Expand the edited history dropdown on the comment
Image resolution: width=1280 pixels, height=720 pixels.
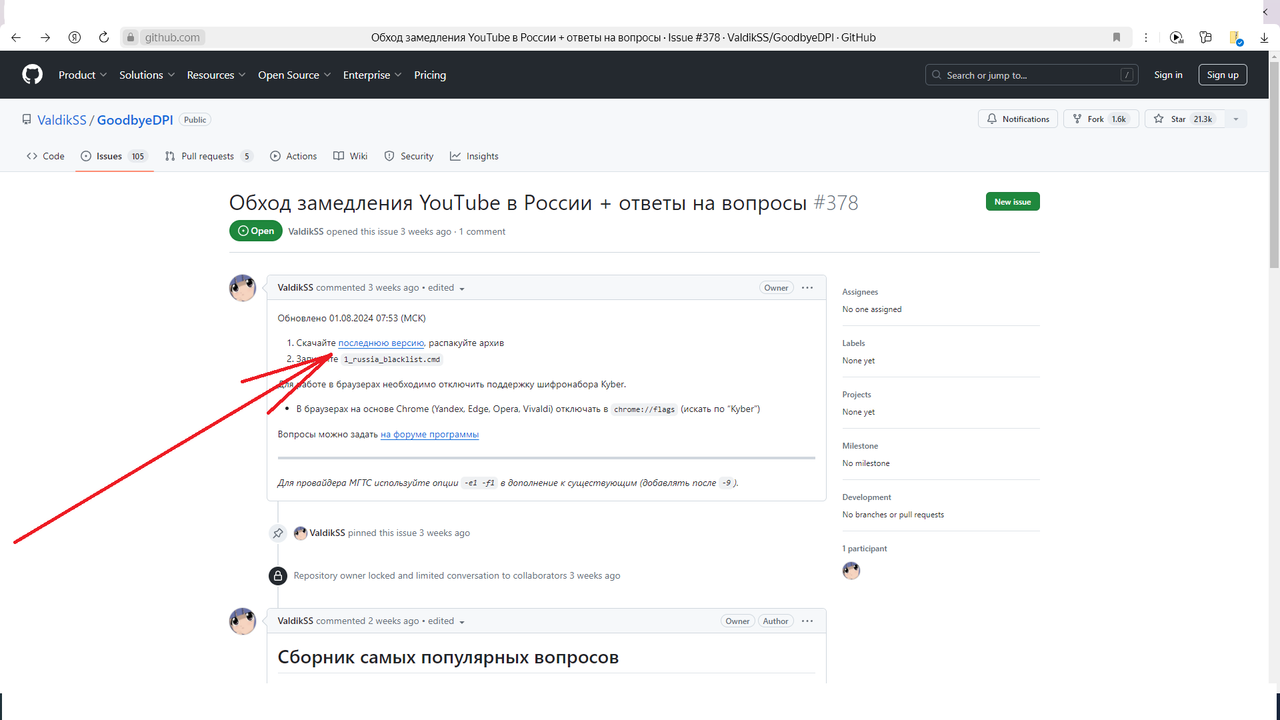(x=460, y=287)
